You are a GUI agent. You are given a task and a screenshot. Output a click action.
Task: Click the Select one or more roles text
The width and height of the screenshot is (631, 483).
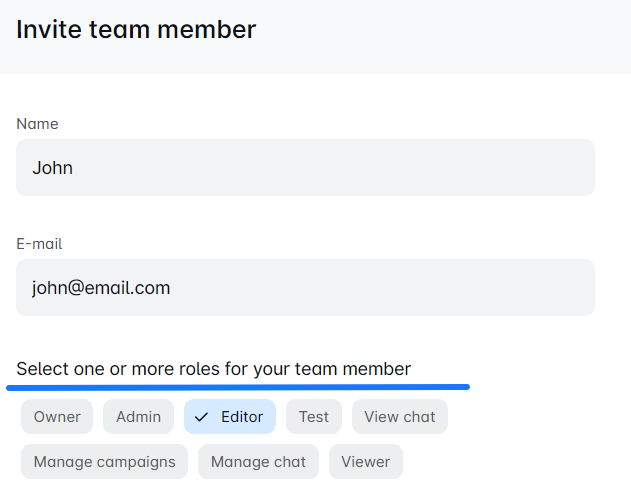pos(213,369)
